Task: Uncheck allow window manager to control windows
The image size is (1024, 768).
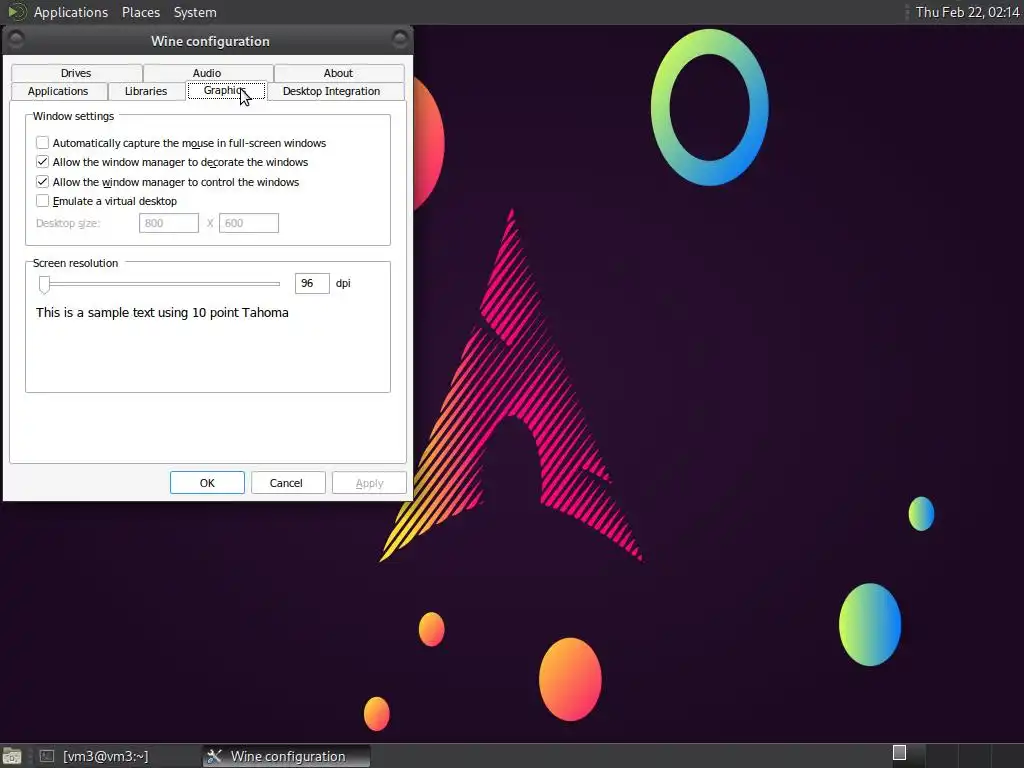Action: 42,182
